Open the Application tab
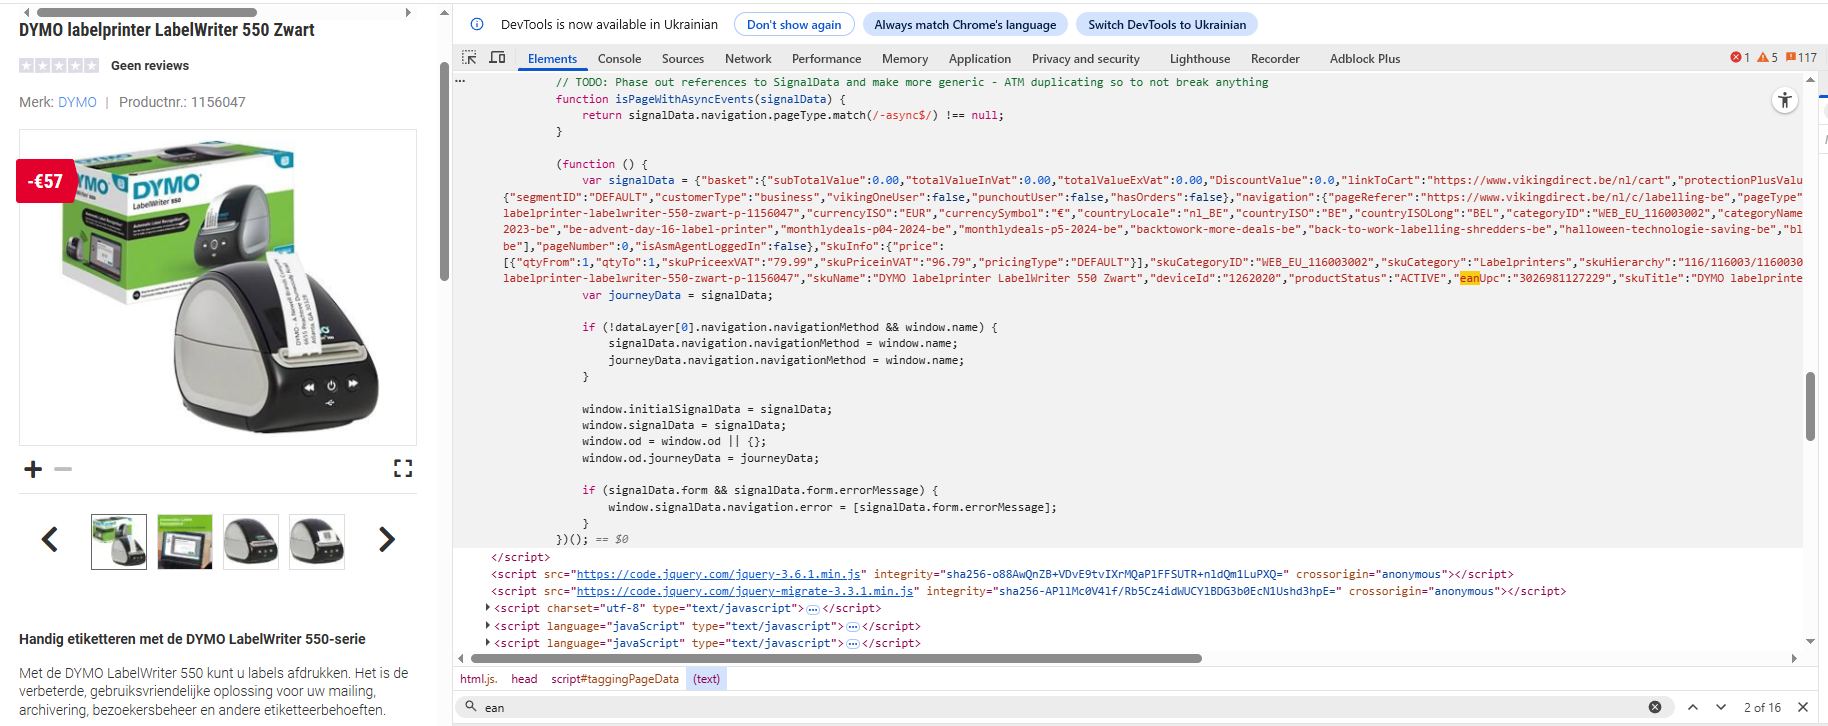1828x726 pixels. click(980, 59)
